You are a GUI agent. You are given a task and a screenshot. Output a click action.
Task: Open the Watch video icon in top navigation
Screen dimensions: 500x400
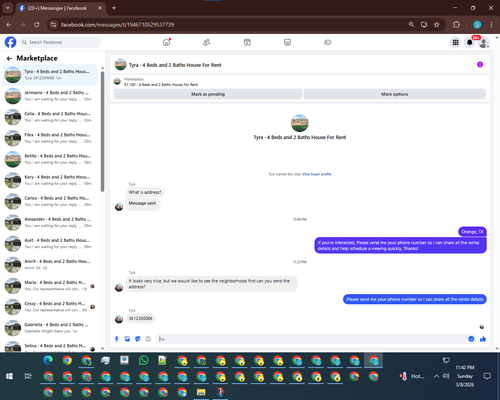247,42
